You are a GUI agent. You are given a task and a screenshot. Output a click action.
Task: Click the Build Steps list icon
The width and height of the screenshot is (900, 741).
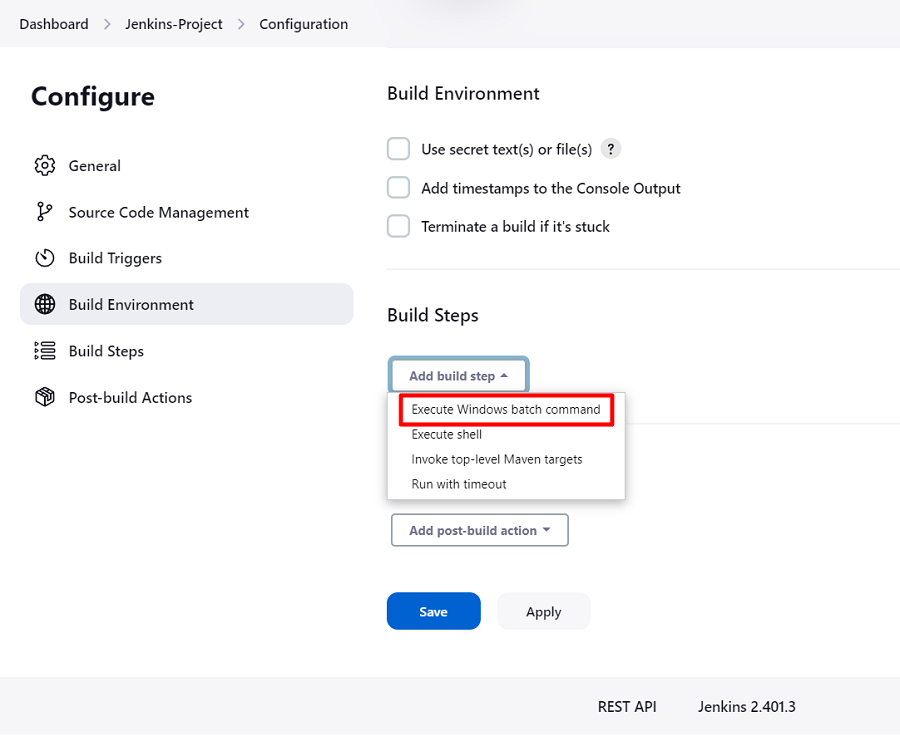point(44,351)
